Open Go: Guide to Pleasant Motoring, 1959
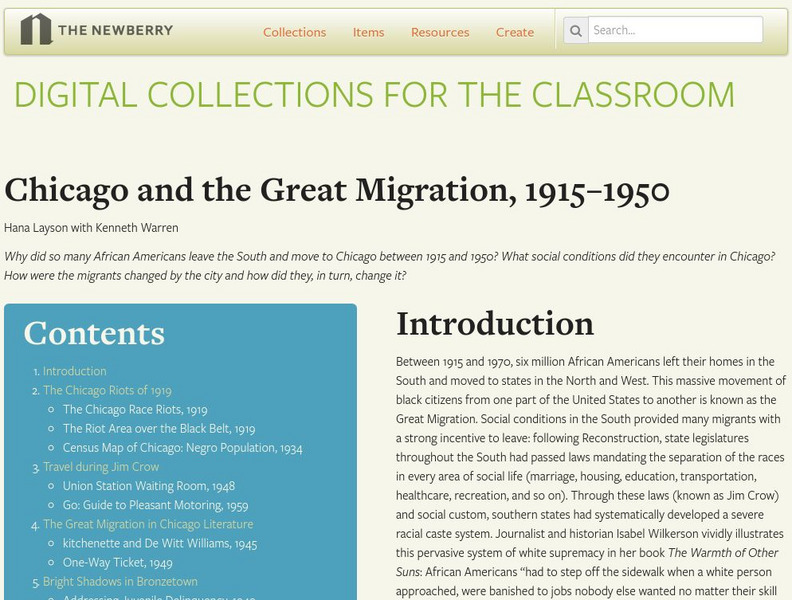792x600 pixels. coord(155,505)
